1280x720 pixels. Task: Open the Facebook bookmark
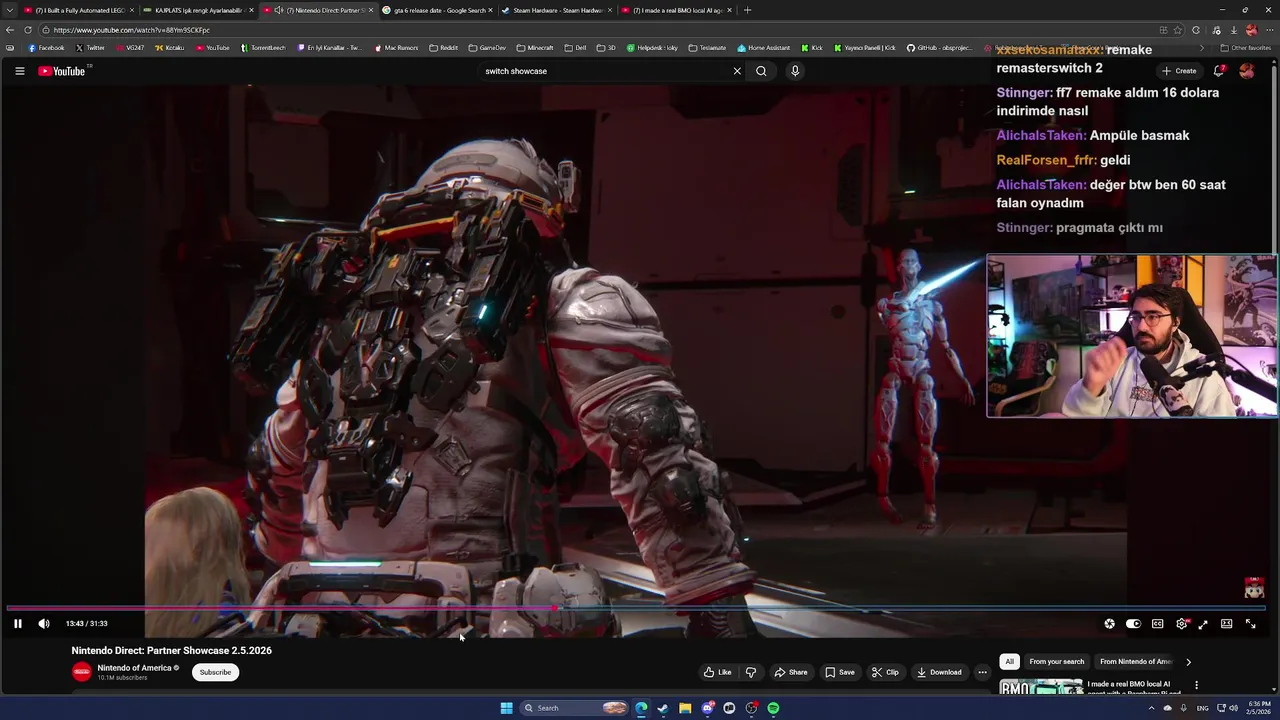click(x=46, y=48)
